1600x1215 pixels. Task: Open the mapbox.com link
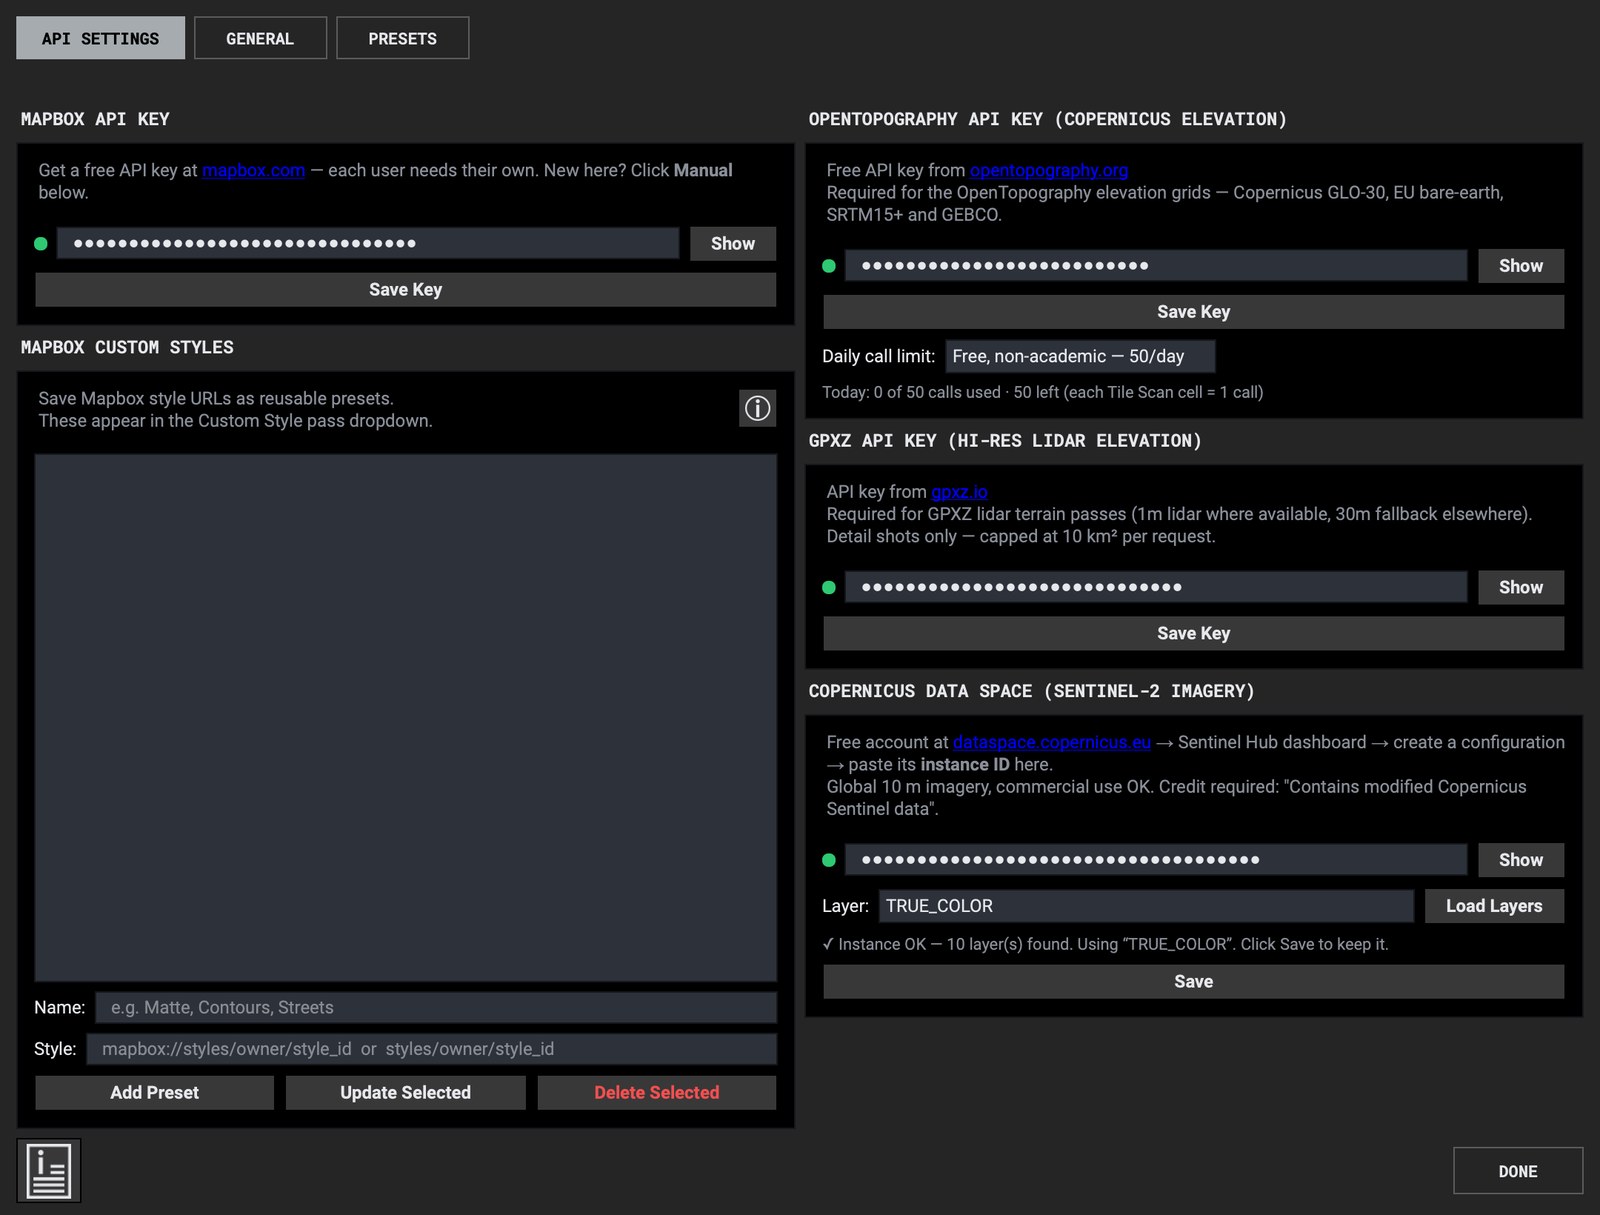(254, 171)
